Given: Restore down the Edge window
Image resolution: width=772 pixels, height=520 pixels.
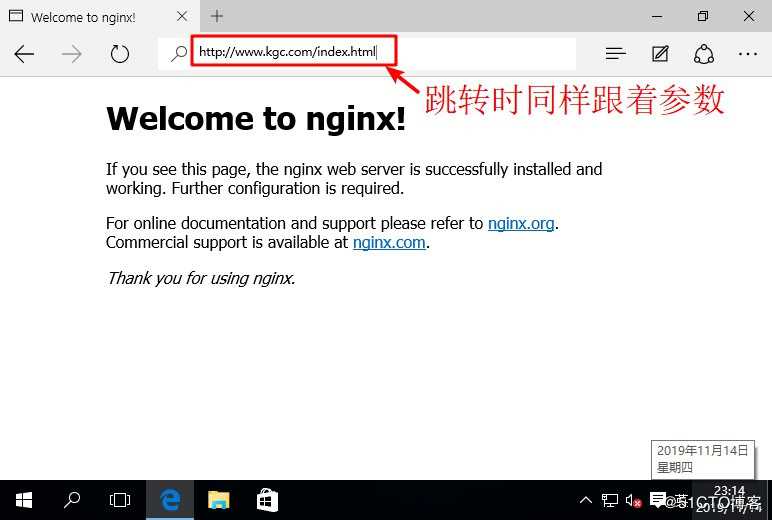Looking at the screenshot, I should pyautogui.click(x=703, y=16).
